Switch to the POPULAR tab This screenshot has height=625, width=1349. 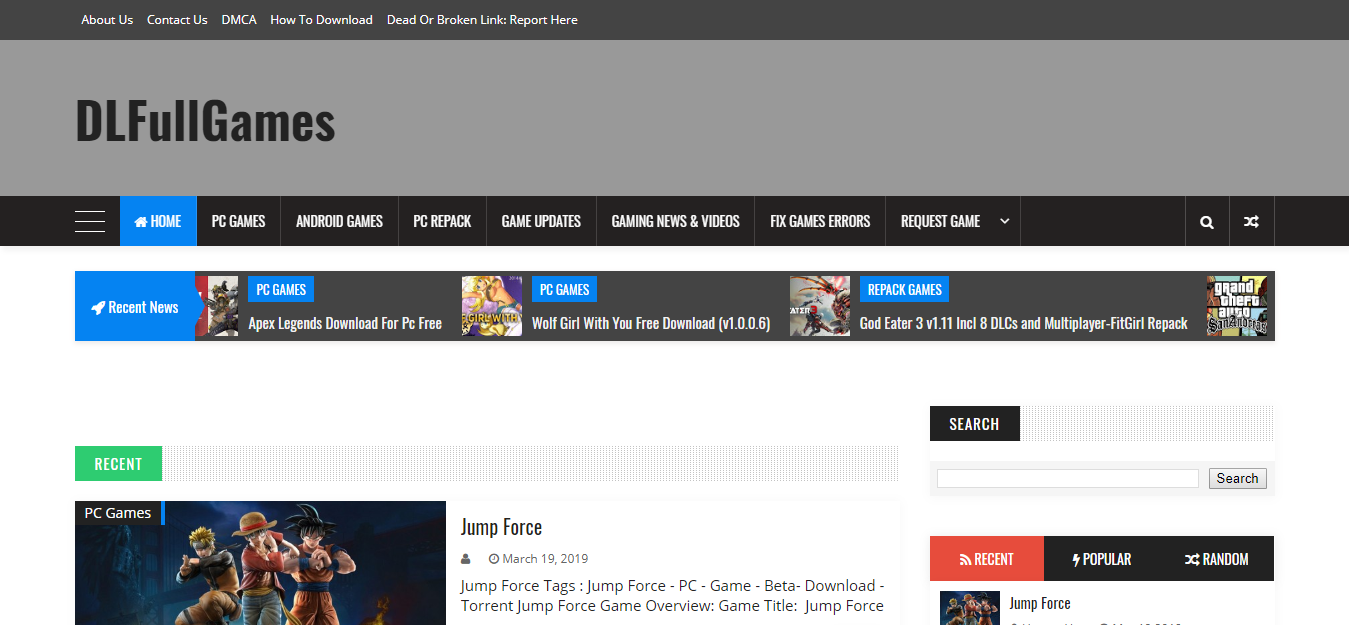point(1104,558)
